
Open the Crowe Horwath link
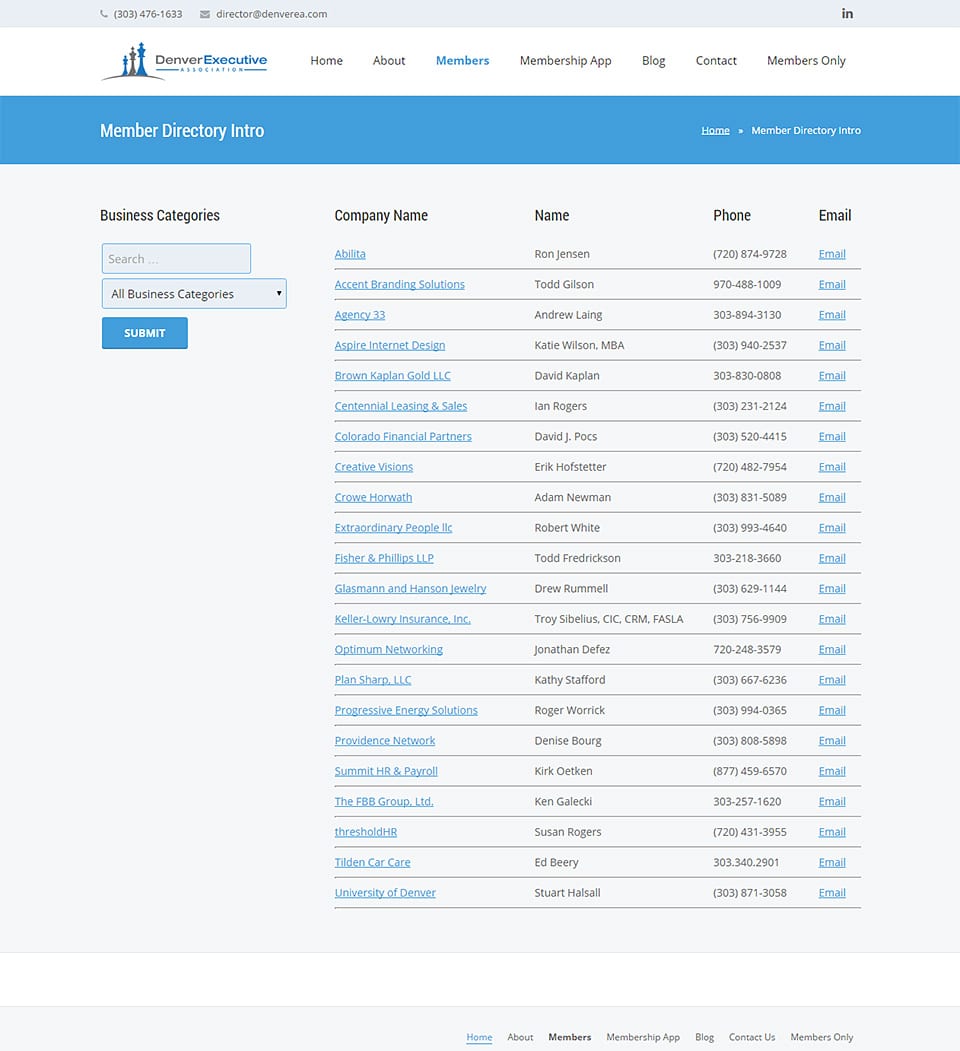pyautogui.click(x=373, y=497)
